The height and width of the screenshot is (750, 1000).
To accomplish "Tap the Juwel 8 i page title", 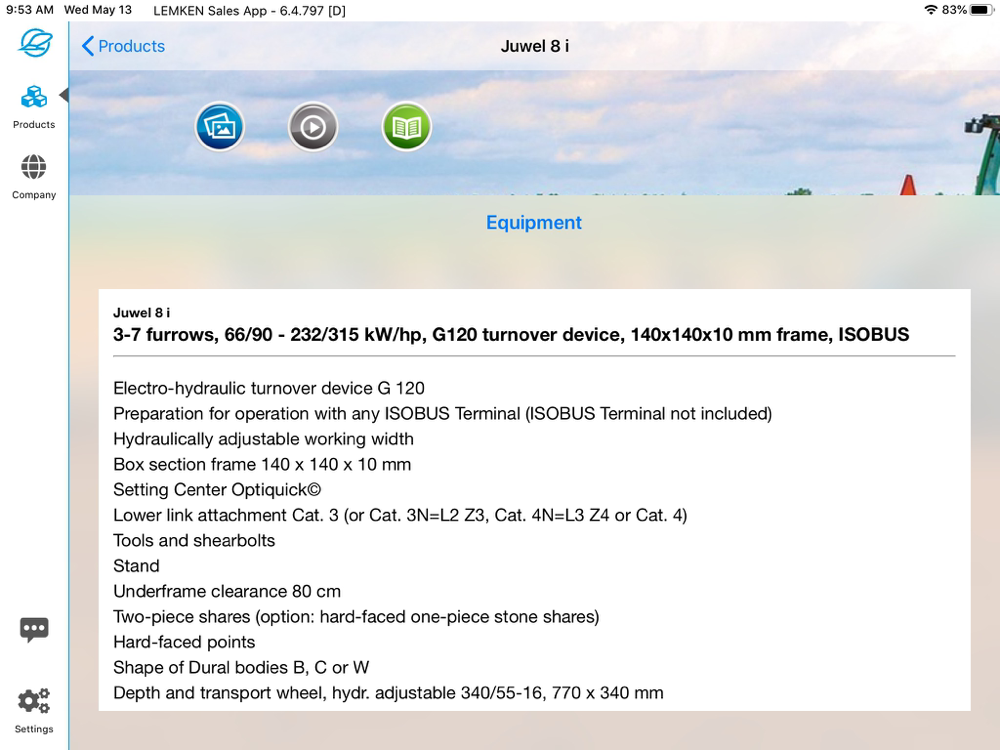I will 534,46.
